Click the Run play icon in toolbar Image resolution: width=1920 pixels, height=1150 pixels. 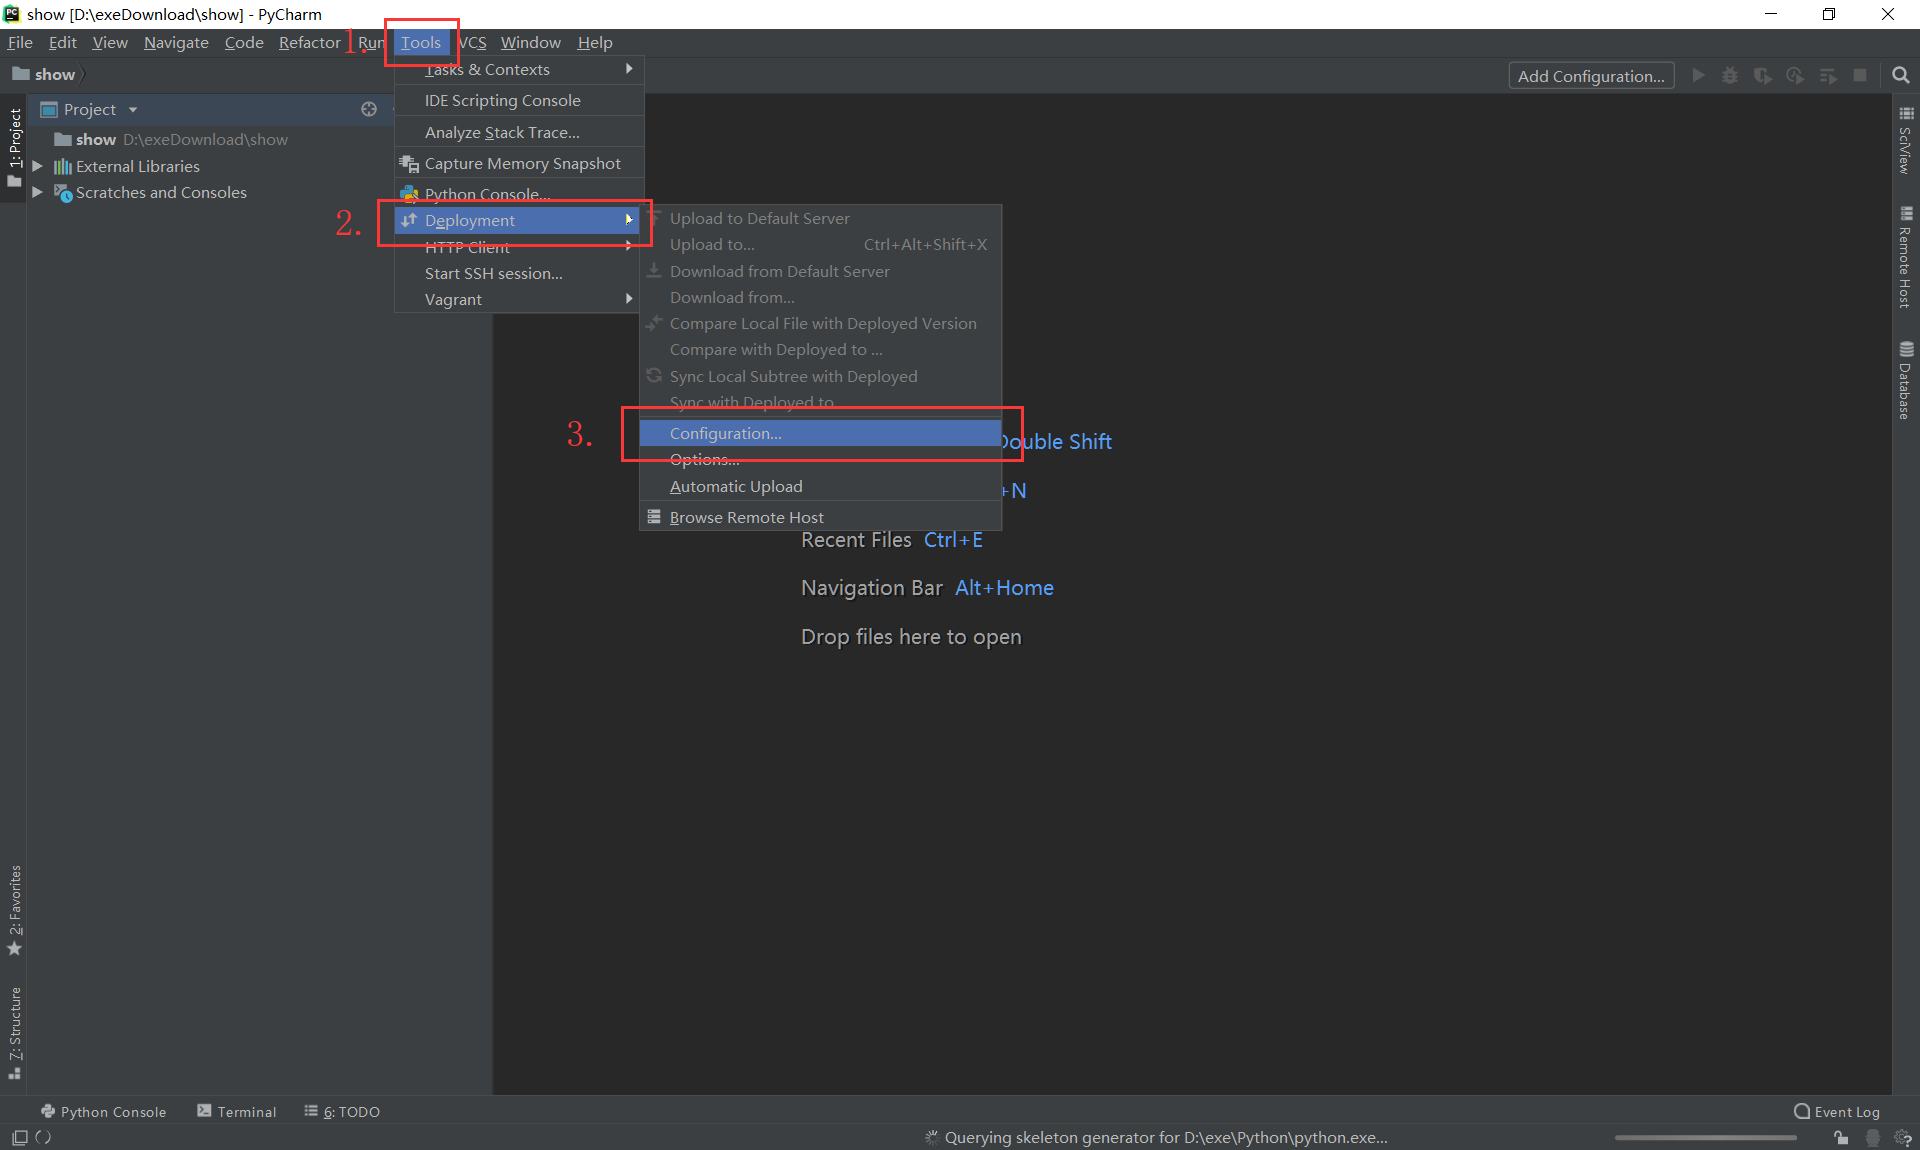[x=1698, y=75]
